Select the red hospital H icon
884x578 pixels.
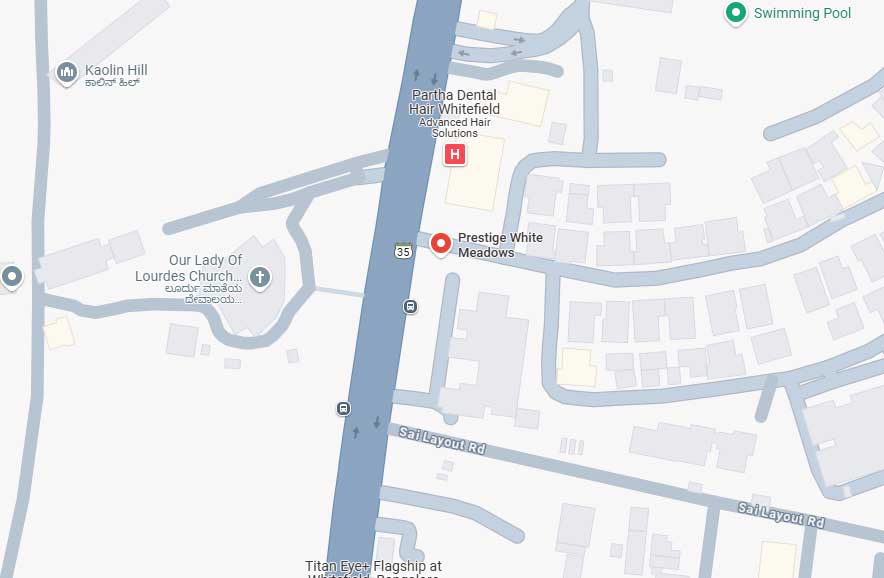click(x=455, y=154)
